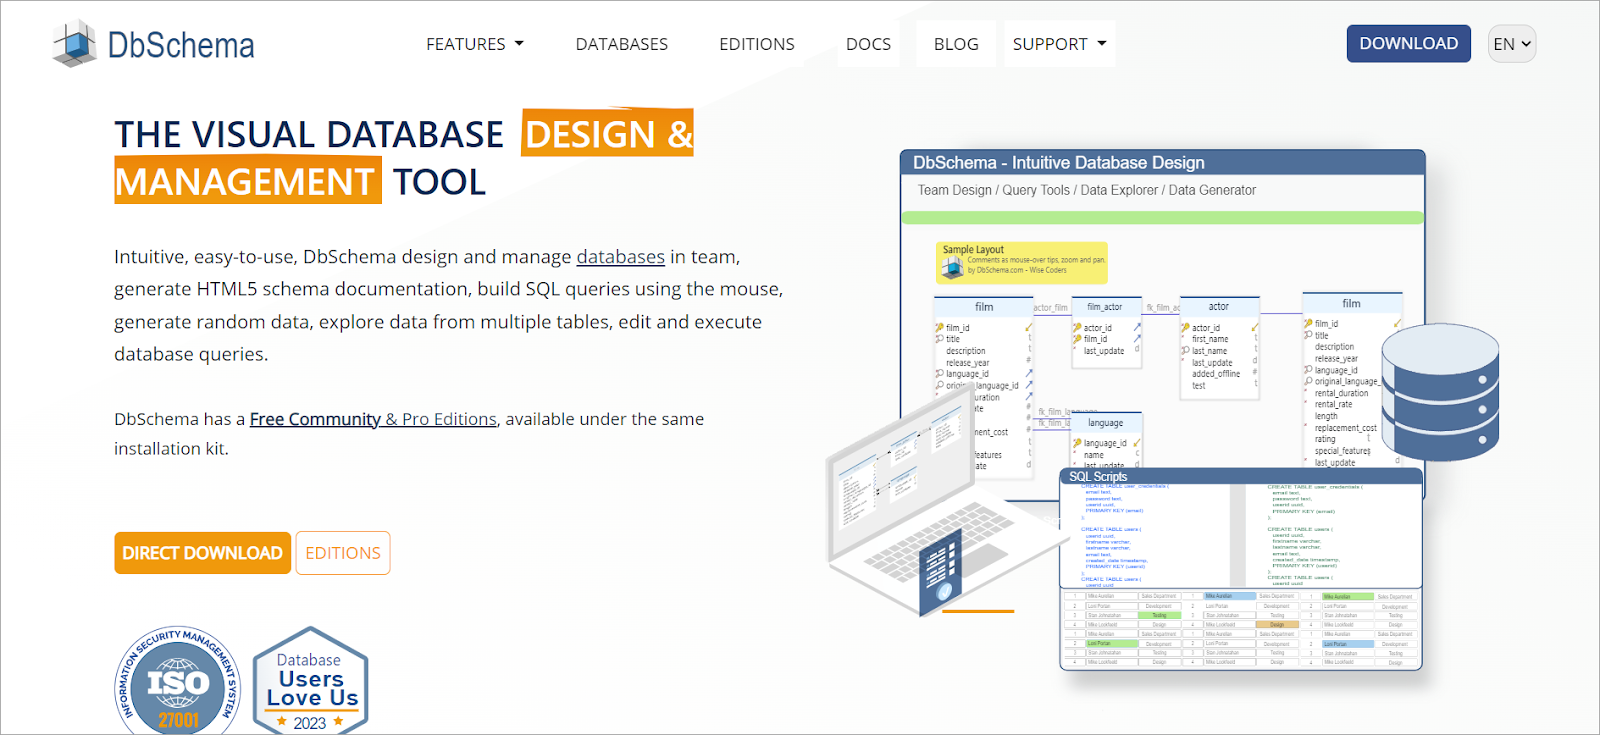Click the 'actor' table header in diagram
This screenshot has width=1600, height=735.
(1219, 307)
